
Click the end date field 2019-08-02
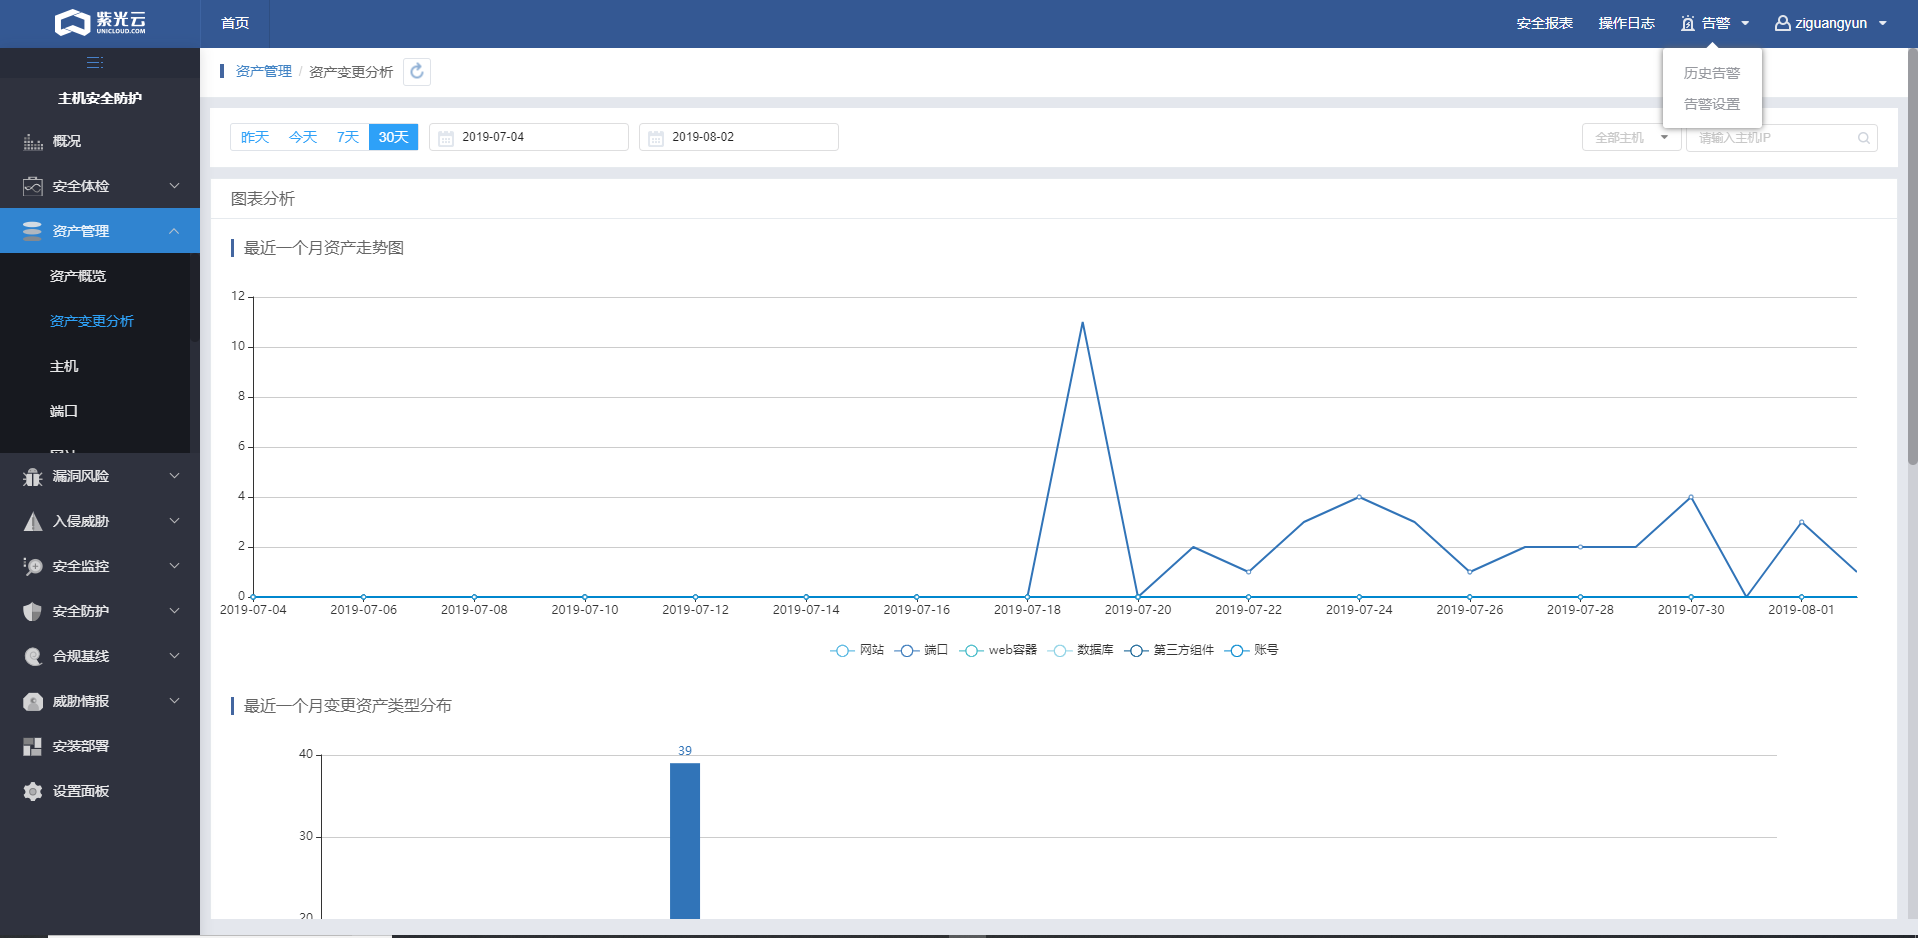[739, 137]
